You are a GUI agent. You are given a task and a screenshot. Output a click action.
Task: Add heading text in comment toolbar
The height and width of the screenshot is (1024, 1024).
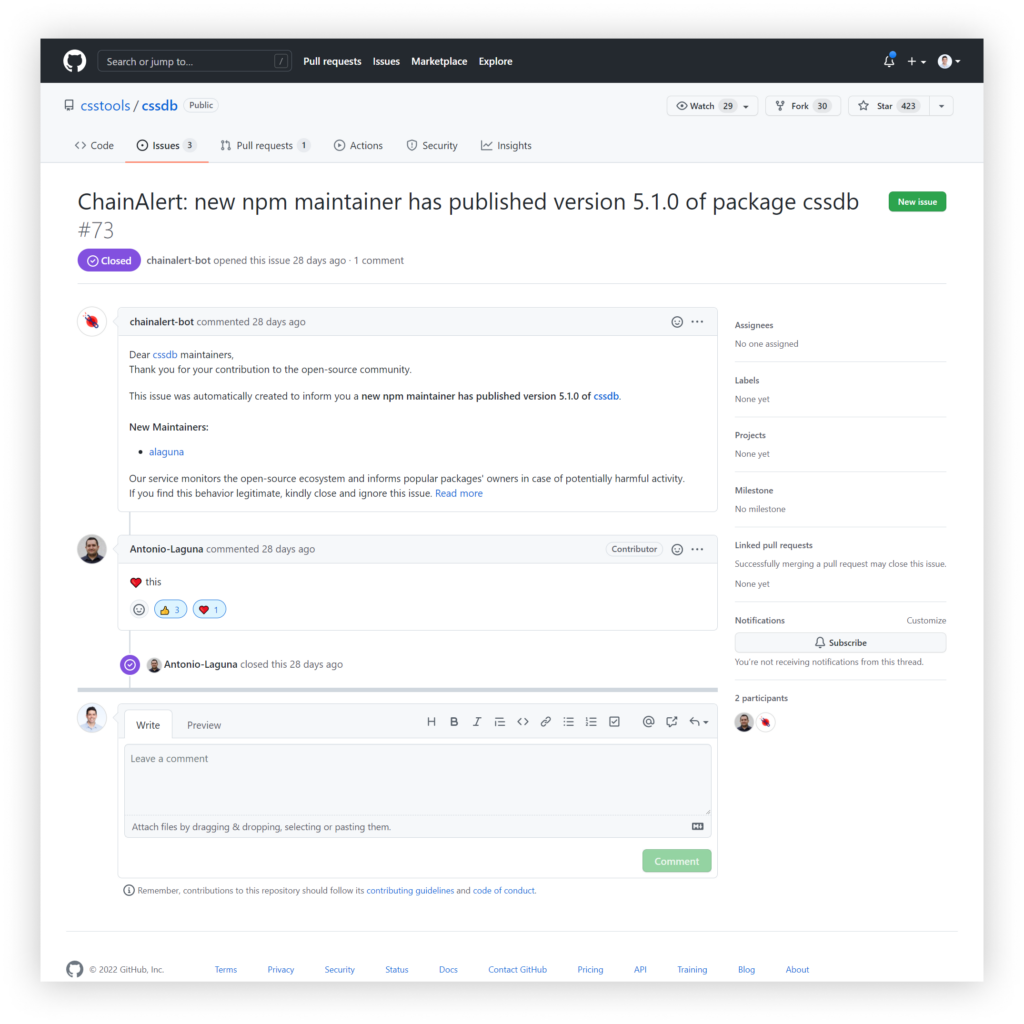point(431,722)
